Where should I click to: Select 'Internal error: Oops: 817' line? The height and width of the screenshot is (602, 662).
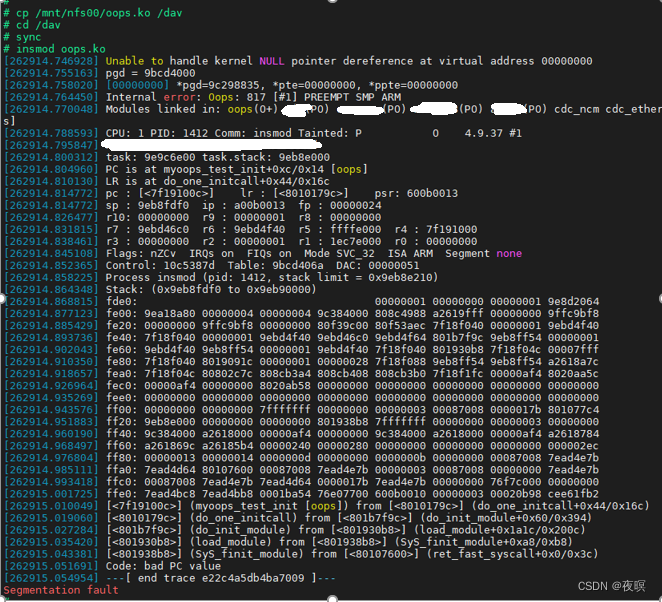pos(203,97)
